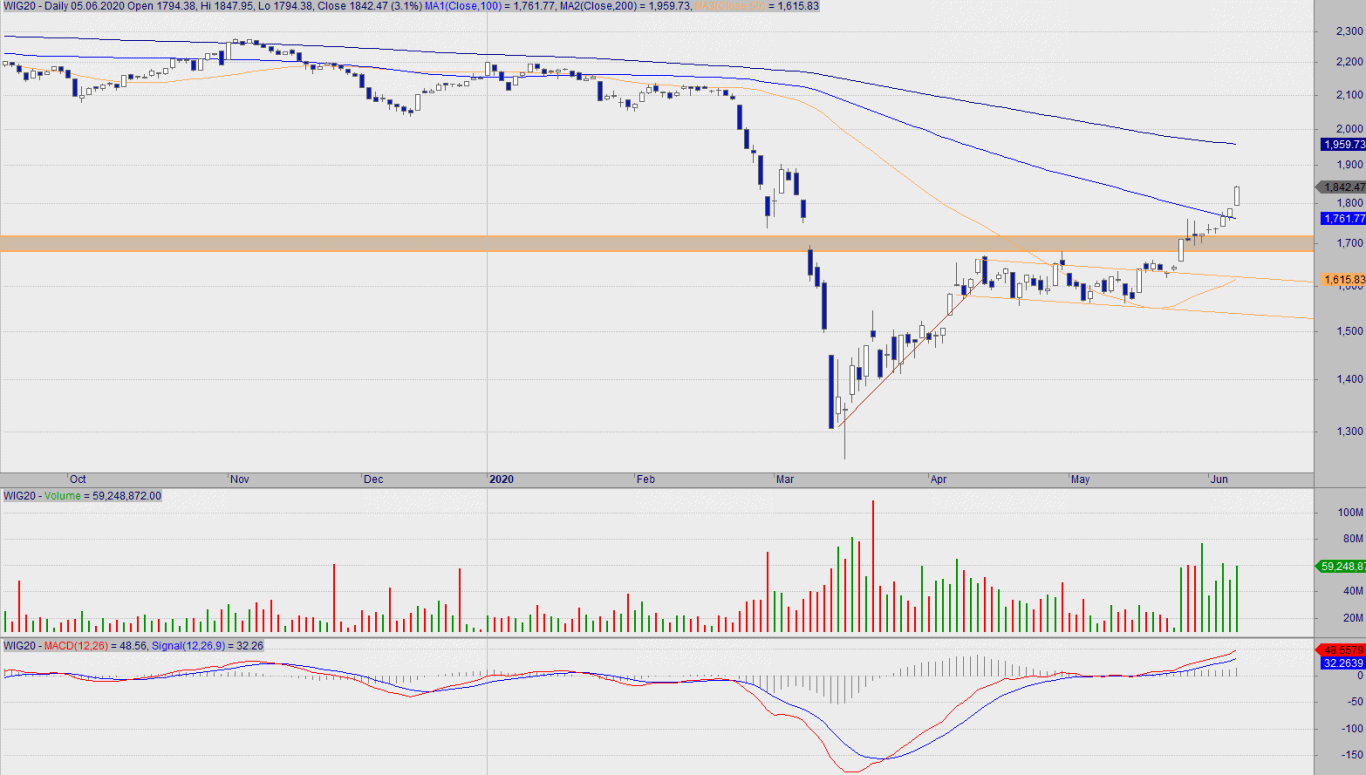Image resolution: width=1366 pixels, height=775 pixels.
Task: Click the 2020 year label on time axis
Action: click(500, 479)
